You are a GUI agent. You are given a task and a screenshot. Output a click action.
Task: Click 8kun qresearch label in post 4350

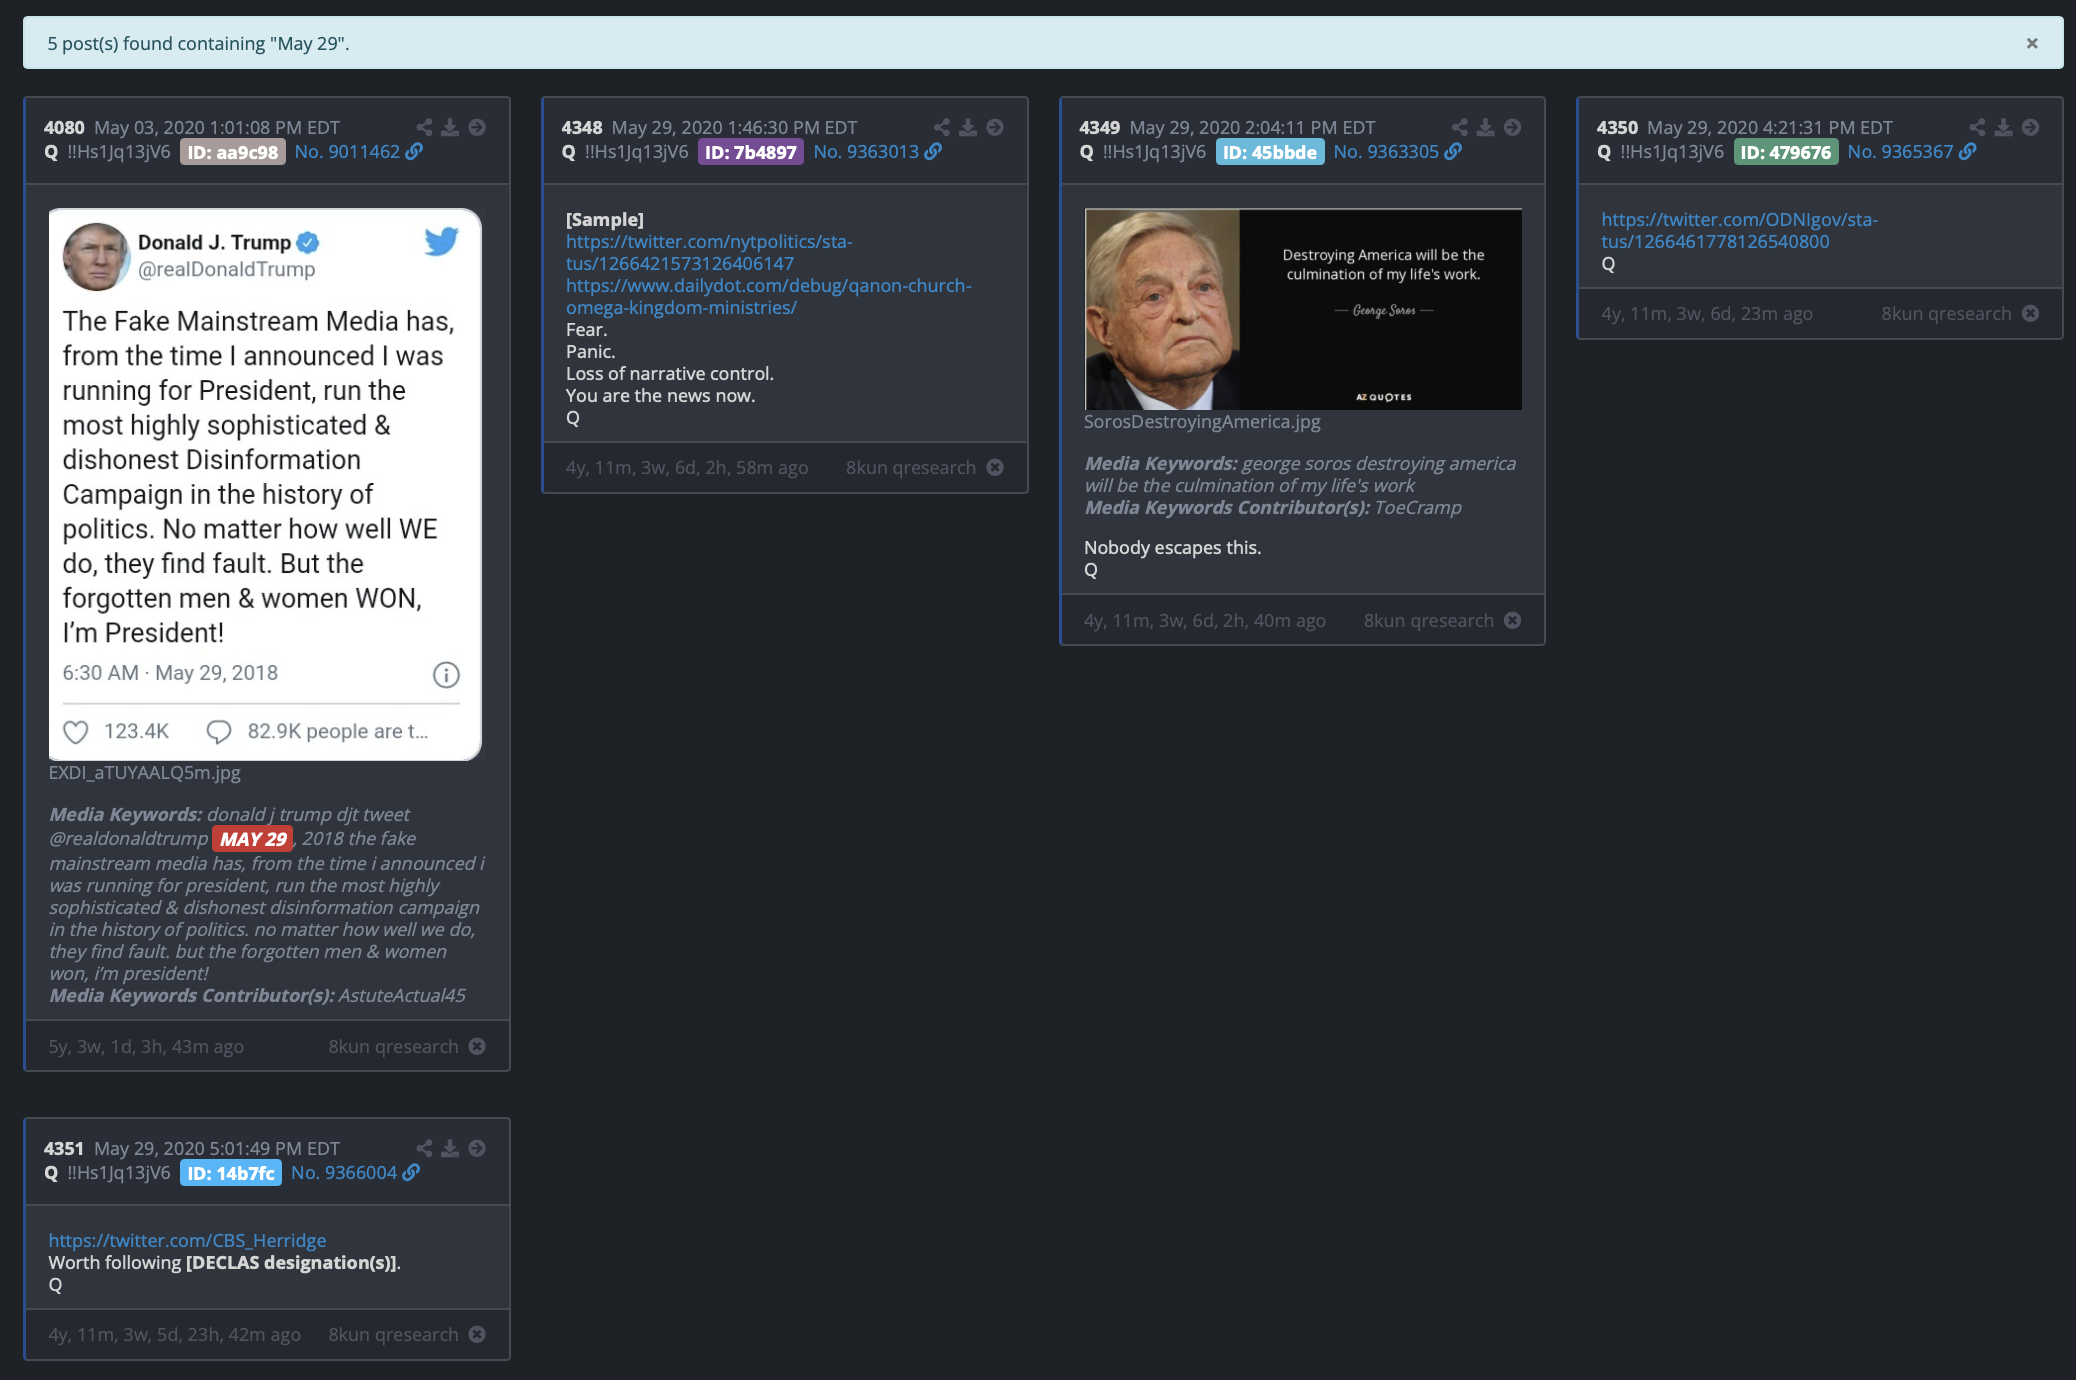(1946, 313)
